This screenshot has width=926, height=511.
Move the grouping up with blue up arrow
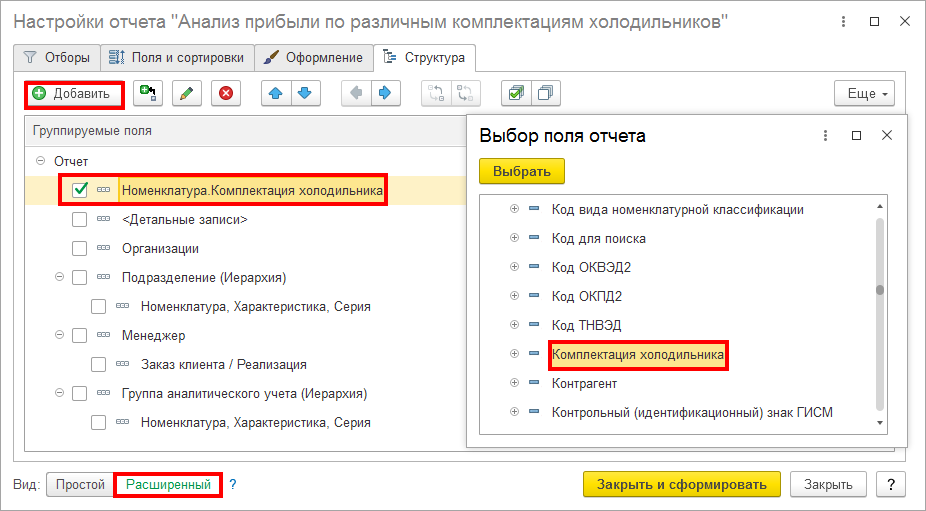(x=275, y=94)
